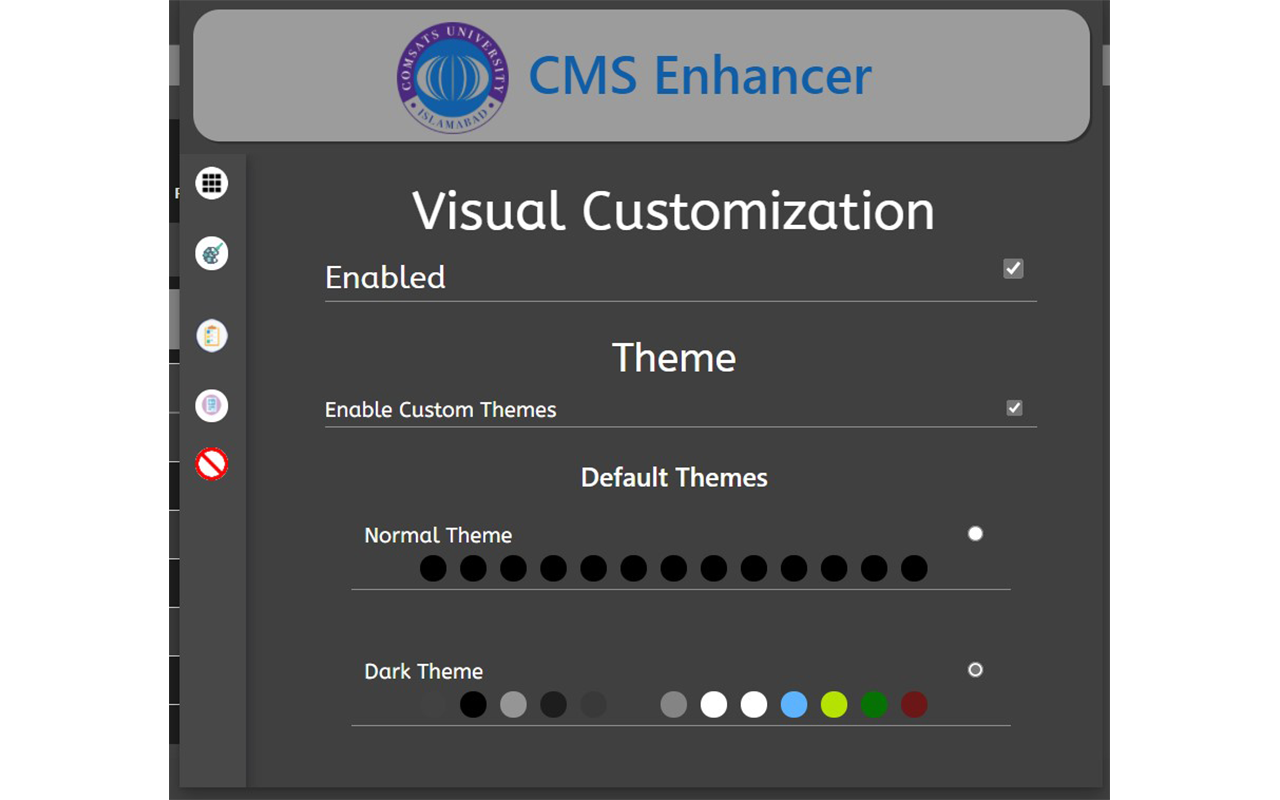1280x800 pixels.
Task: Click the "Normal Theme" label
Action: [438, 535]
